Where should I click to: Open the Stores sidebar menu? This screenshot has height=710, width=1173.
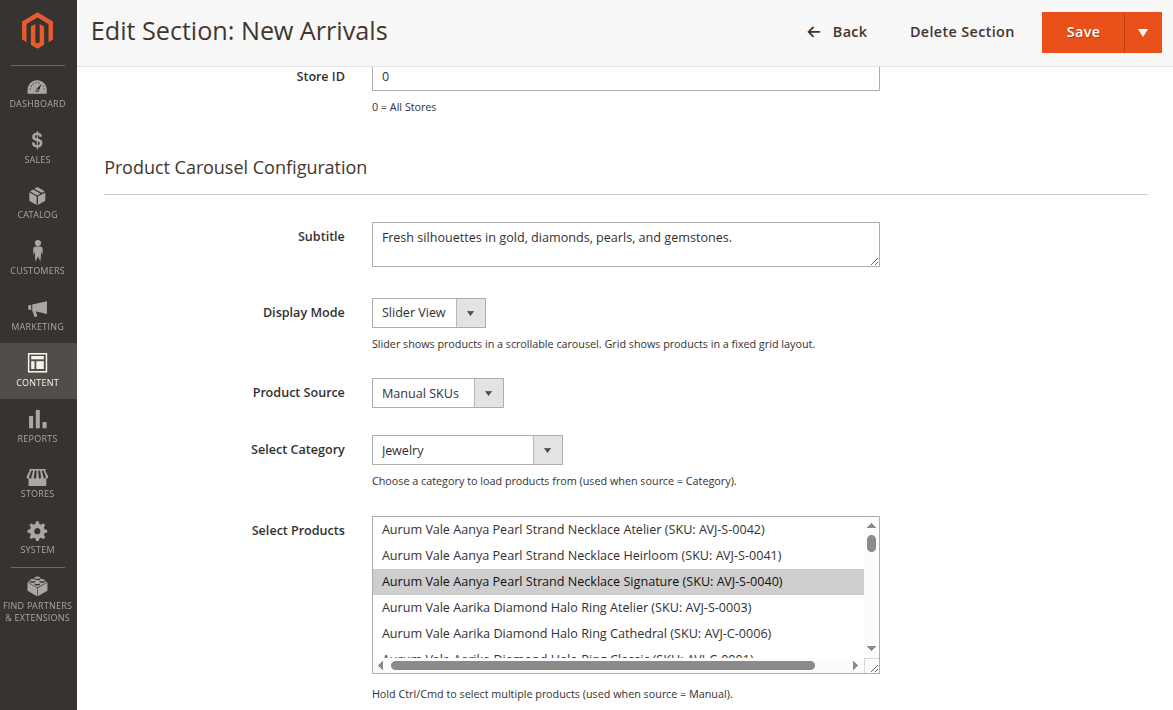pyautogui.click(x=37, y=483)
